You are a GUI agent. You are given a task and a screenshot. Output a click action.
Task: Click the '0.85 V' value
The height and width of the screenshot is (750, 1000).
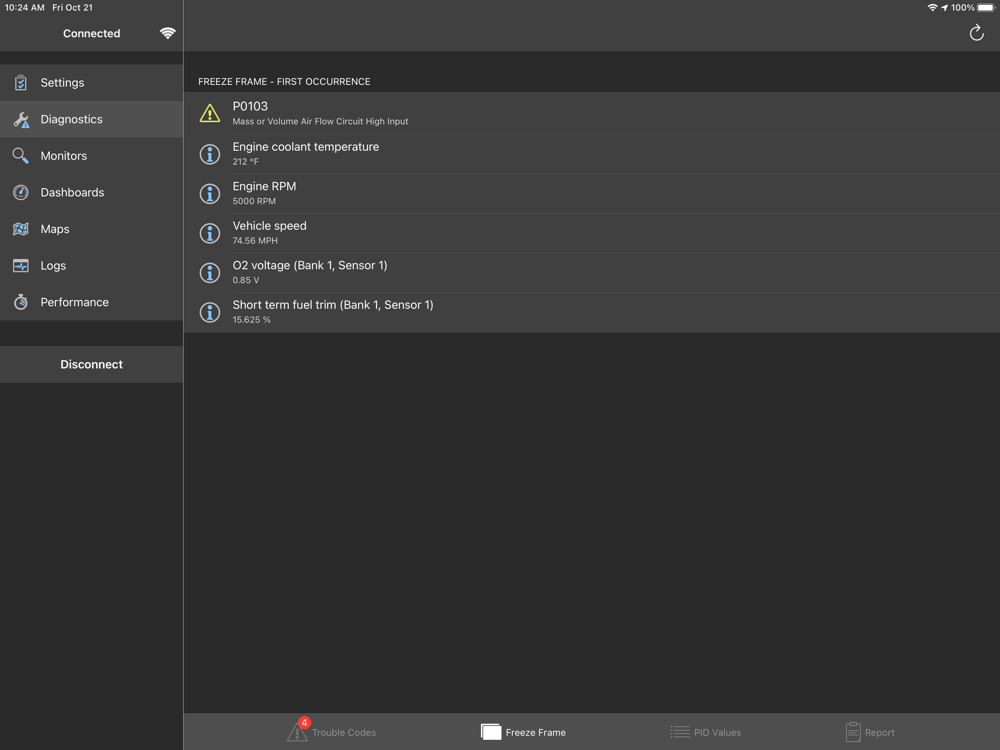click(246, 280)
